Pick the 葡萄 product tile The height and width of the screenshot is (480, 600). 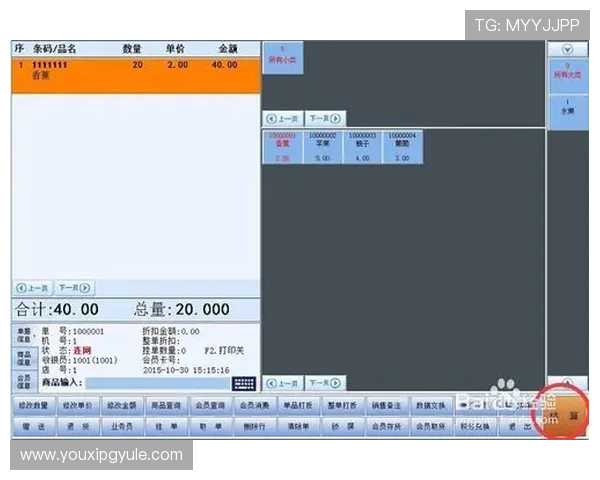402,146
